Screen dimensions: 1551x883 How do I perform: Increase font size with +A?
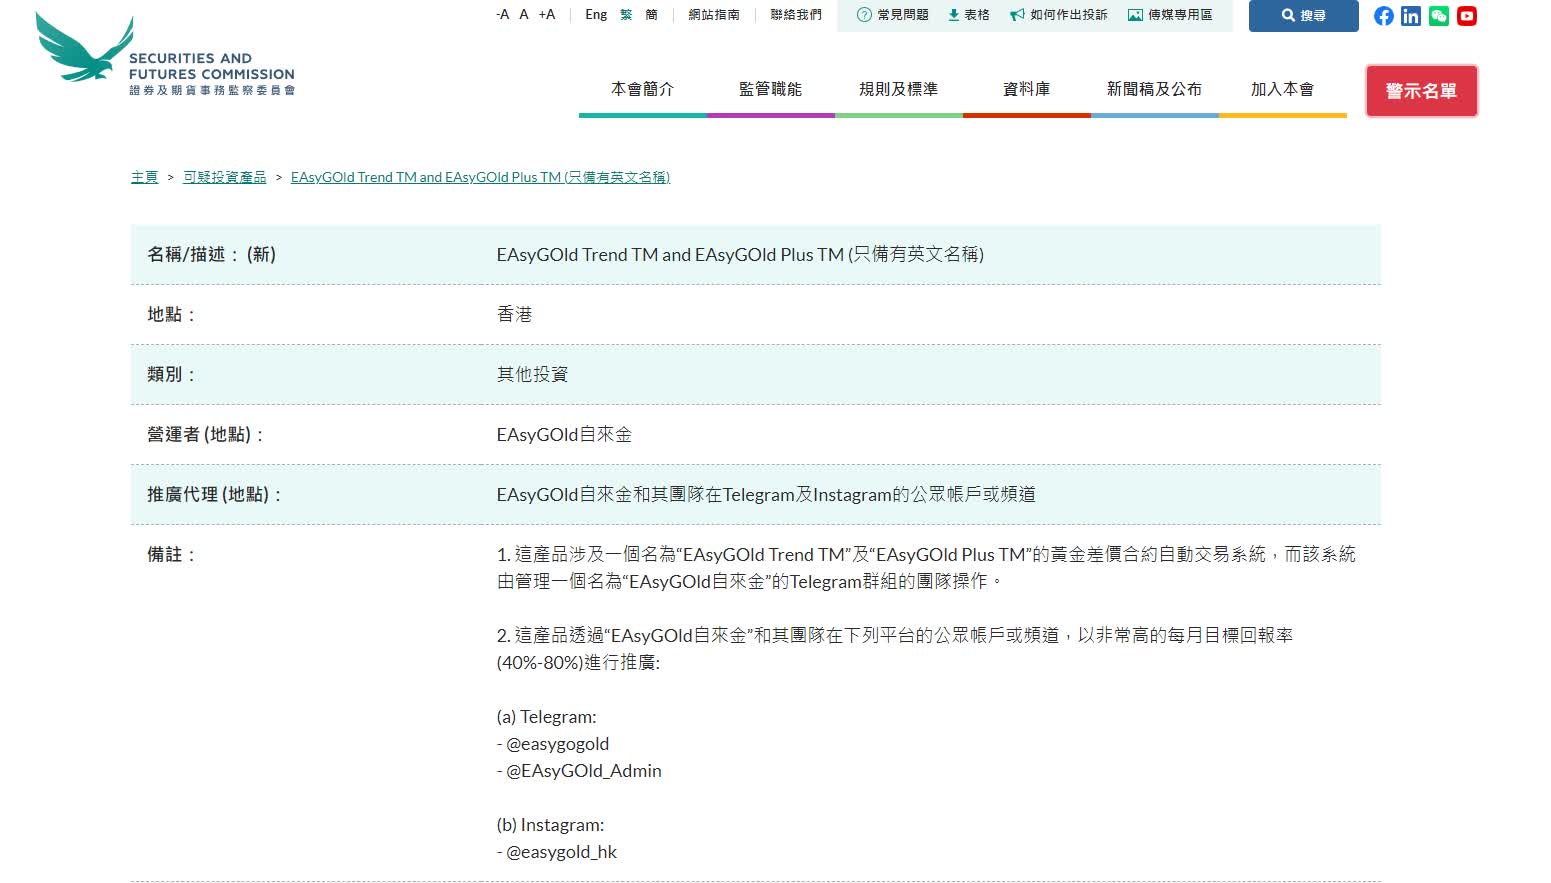coord(547,15)
